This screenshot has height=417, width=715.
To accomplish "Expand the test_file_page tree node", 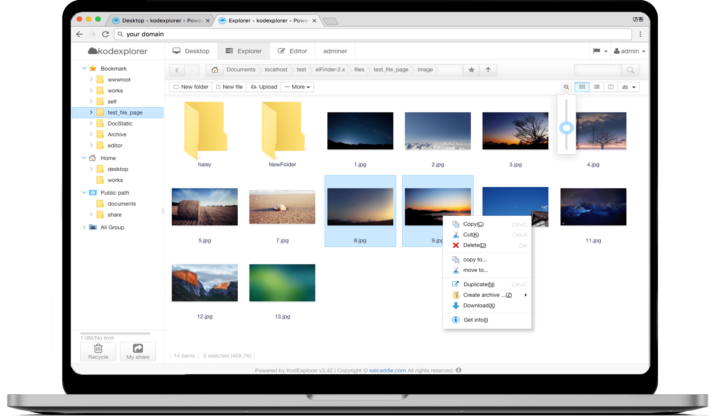I will [91, 112].
